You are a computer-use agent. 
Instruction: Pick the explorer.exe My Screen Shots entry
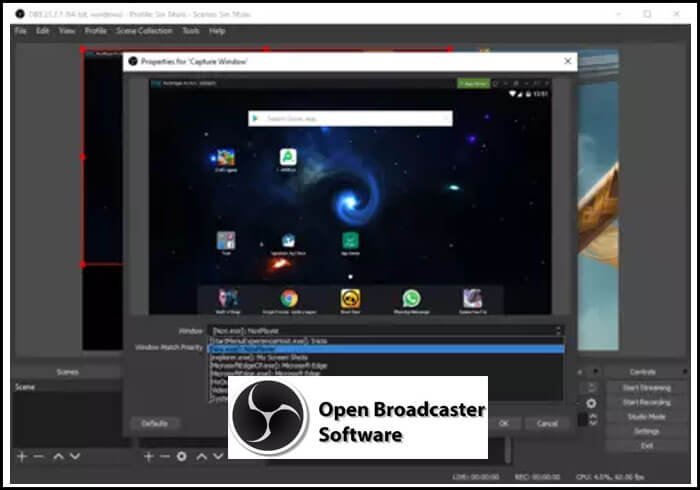click(x=386, y=357)
